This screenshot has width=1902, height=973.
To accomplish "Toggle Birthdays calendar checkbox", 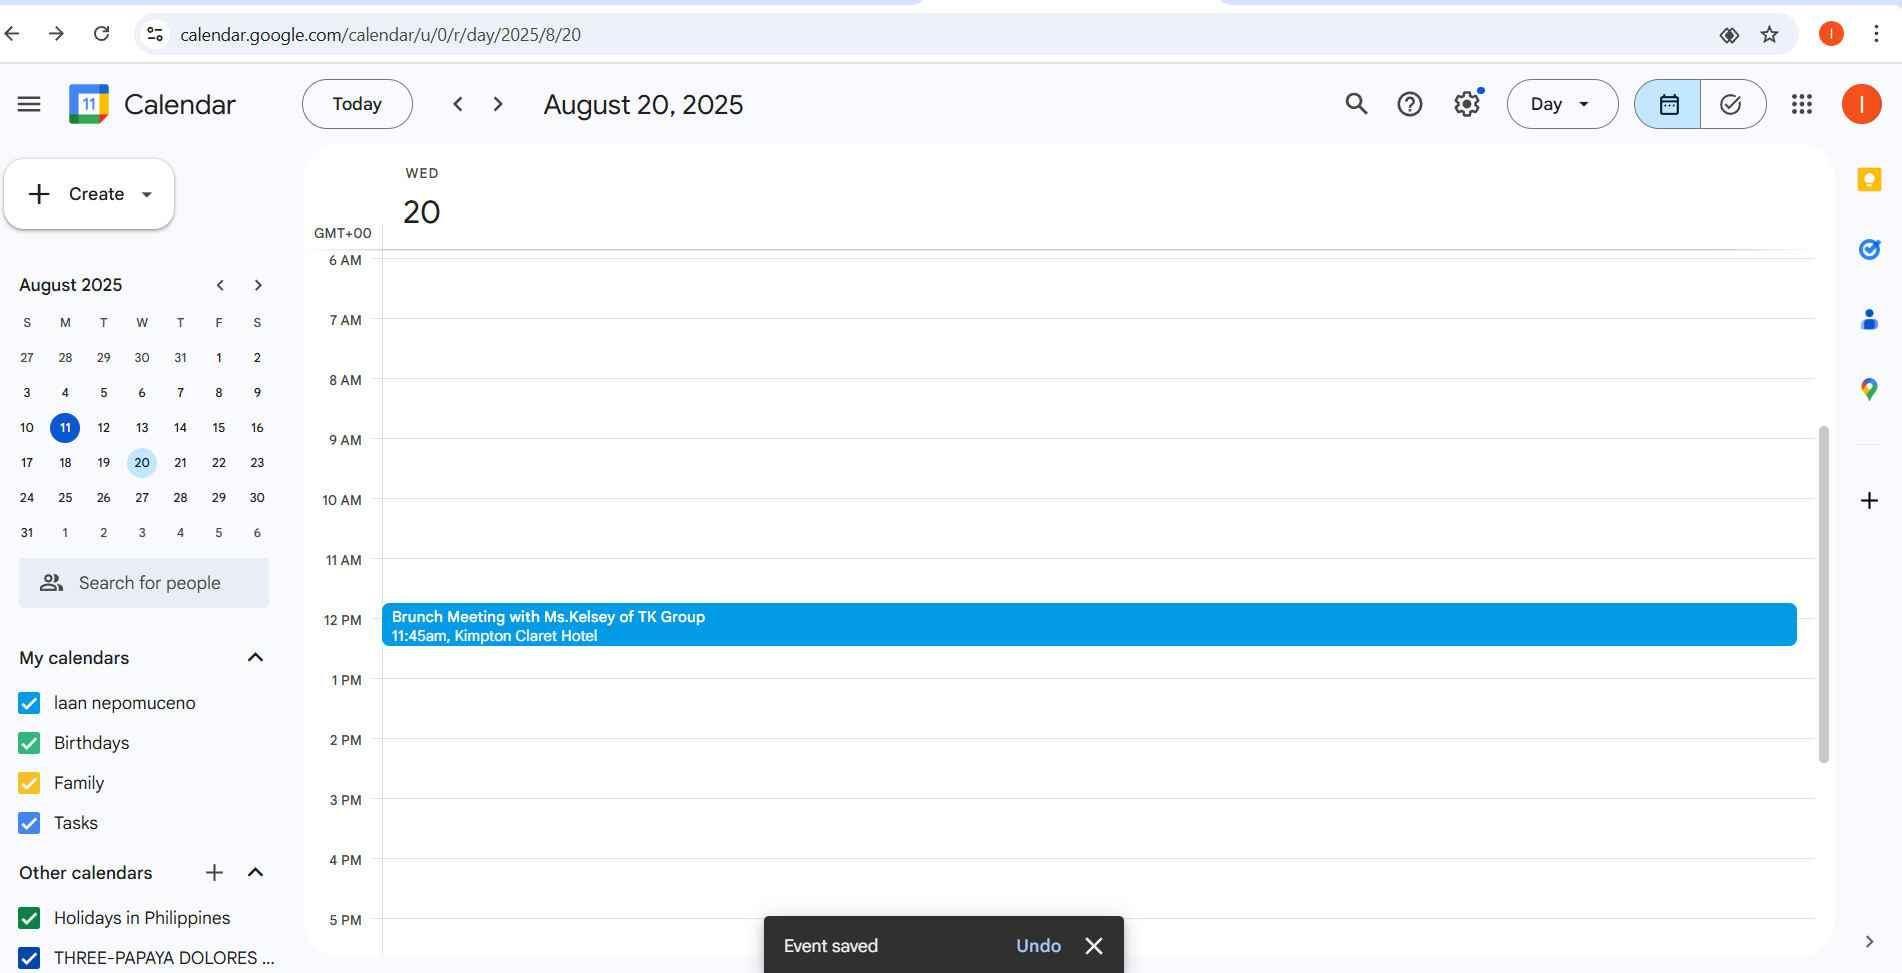I will click(29, 743).
